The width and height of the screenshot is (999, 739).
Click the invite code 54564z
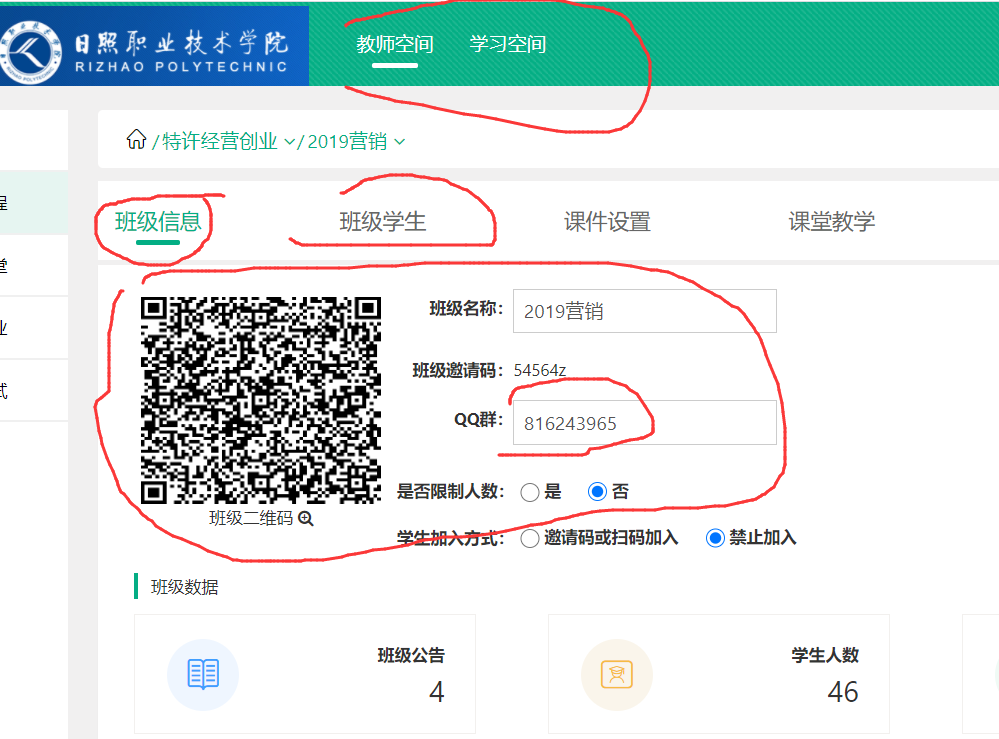[540, 370]
